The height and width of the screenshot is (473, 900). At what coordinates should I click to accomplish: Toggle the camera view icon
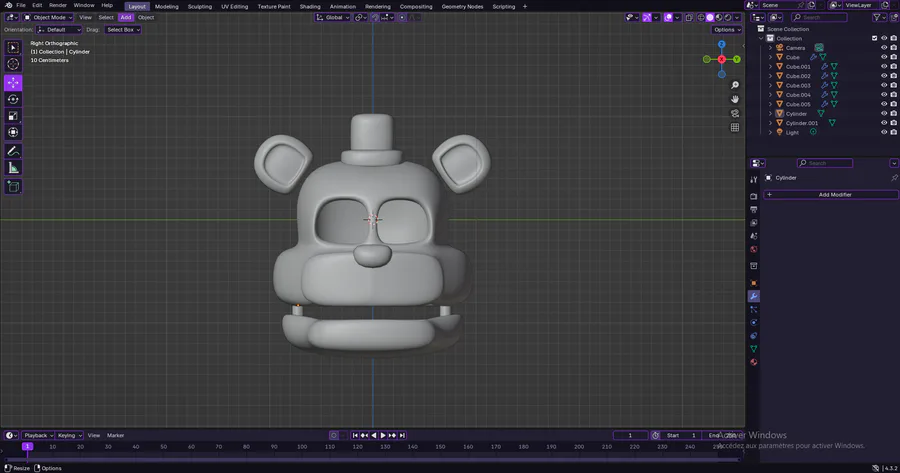pos(735,113)
